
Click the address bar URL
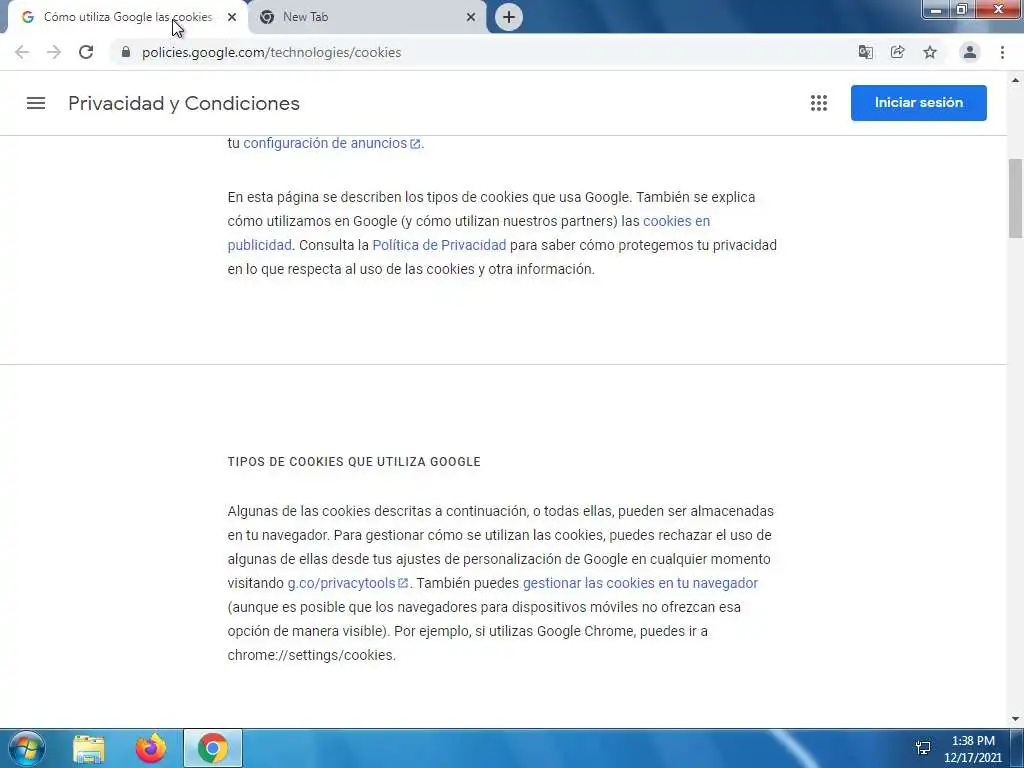click(272, 52)
